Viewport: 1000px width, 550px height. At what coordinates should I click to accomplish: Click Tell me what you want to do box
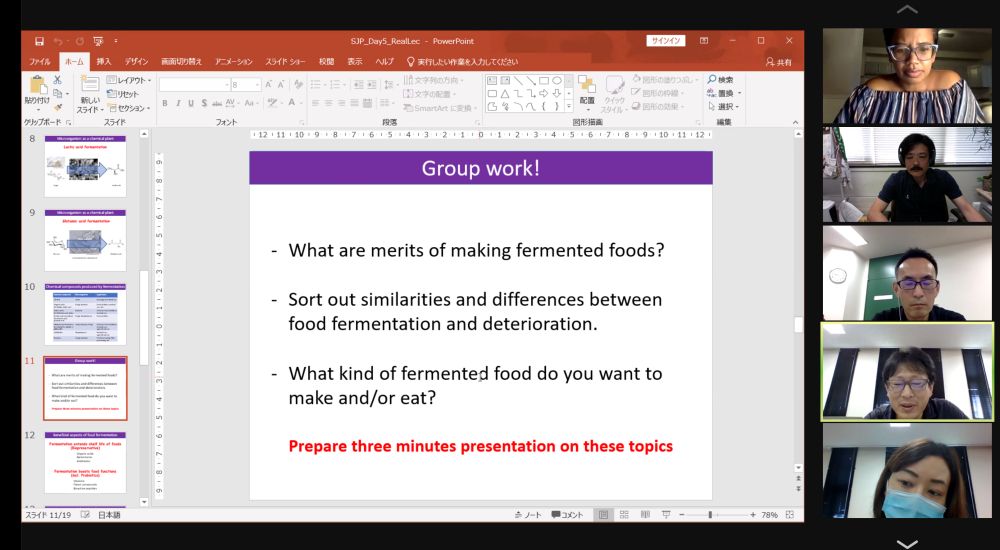tap(462, 62)
